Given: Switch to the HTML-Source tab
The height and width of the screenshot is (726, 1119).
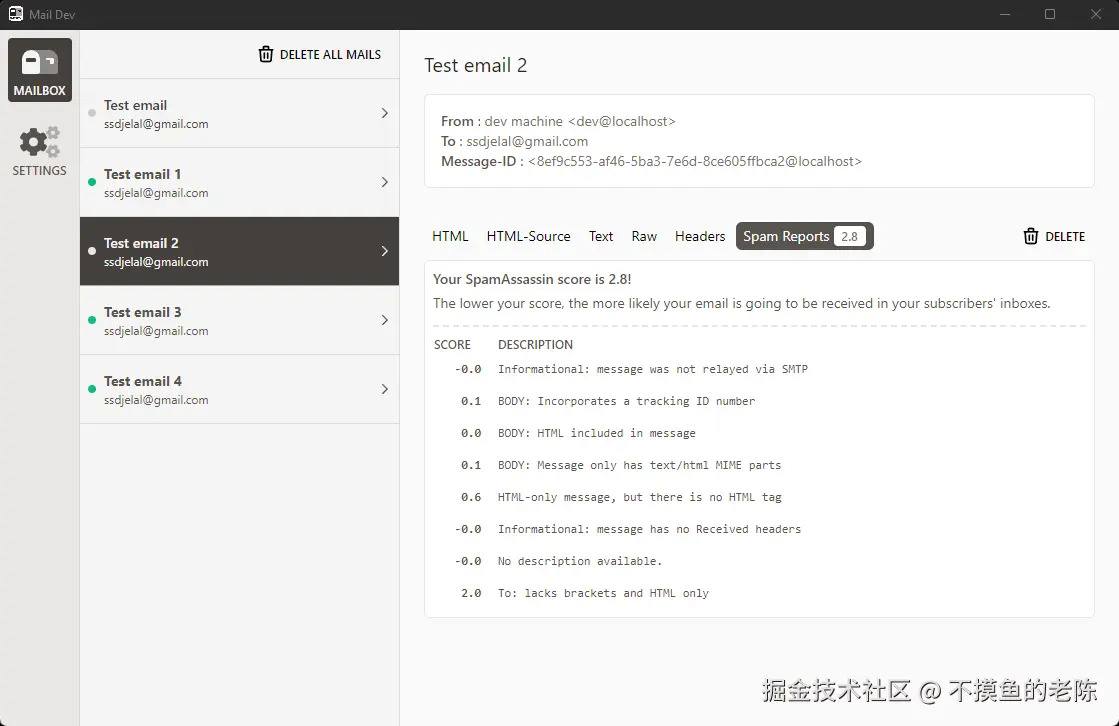Looking at the screenshot, I should click(528, 236).
